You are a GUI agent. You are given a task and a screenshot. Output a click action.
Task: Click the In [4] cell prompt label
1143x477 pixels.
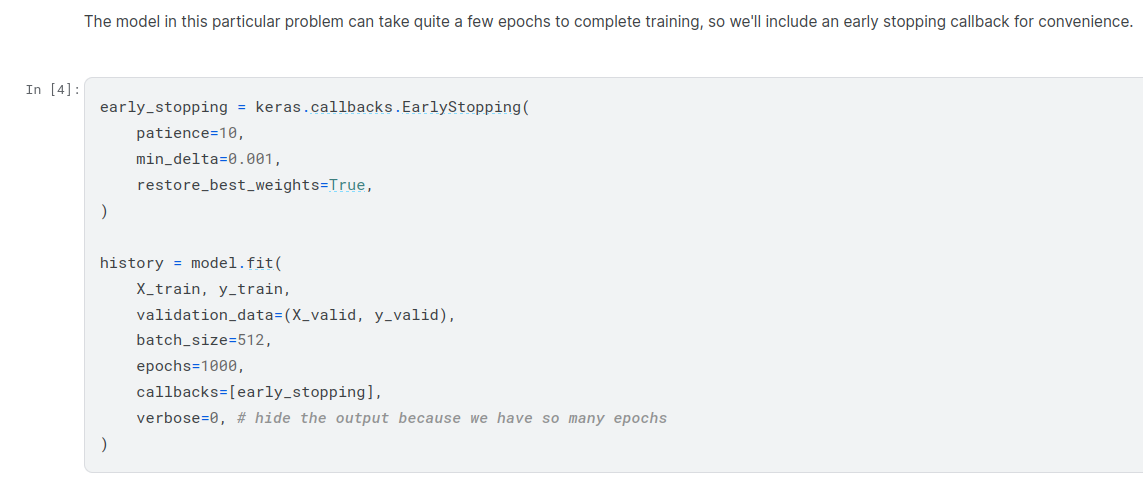(x=52, y=90)
